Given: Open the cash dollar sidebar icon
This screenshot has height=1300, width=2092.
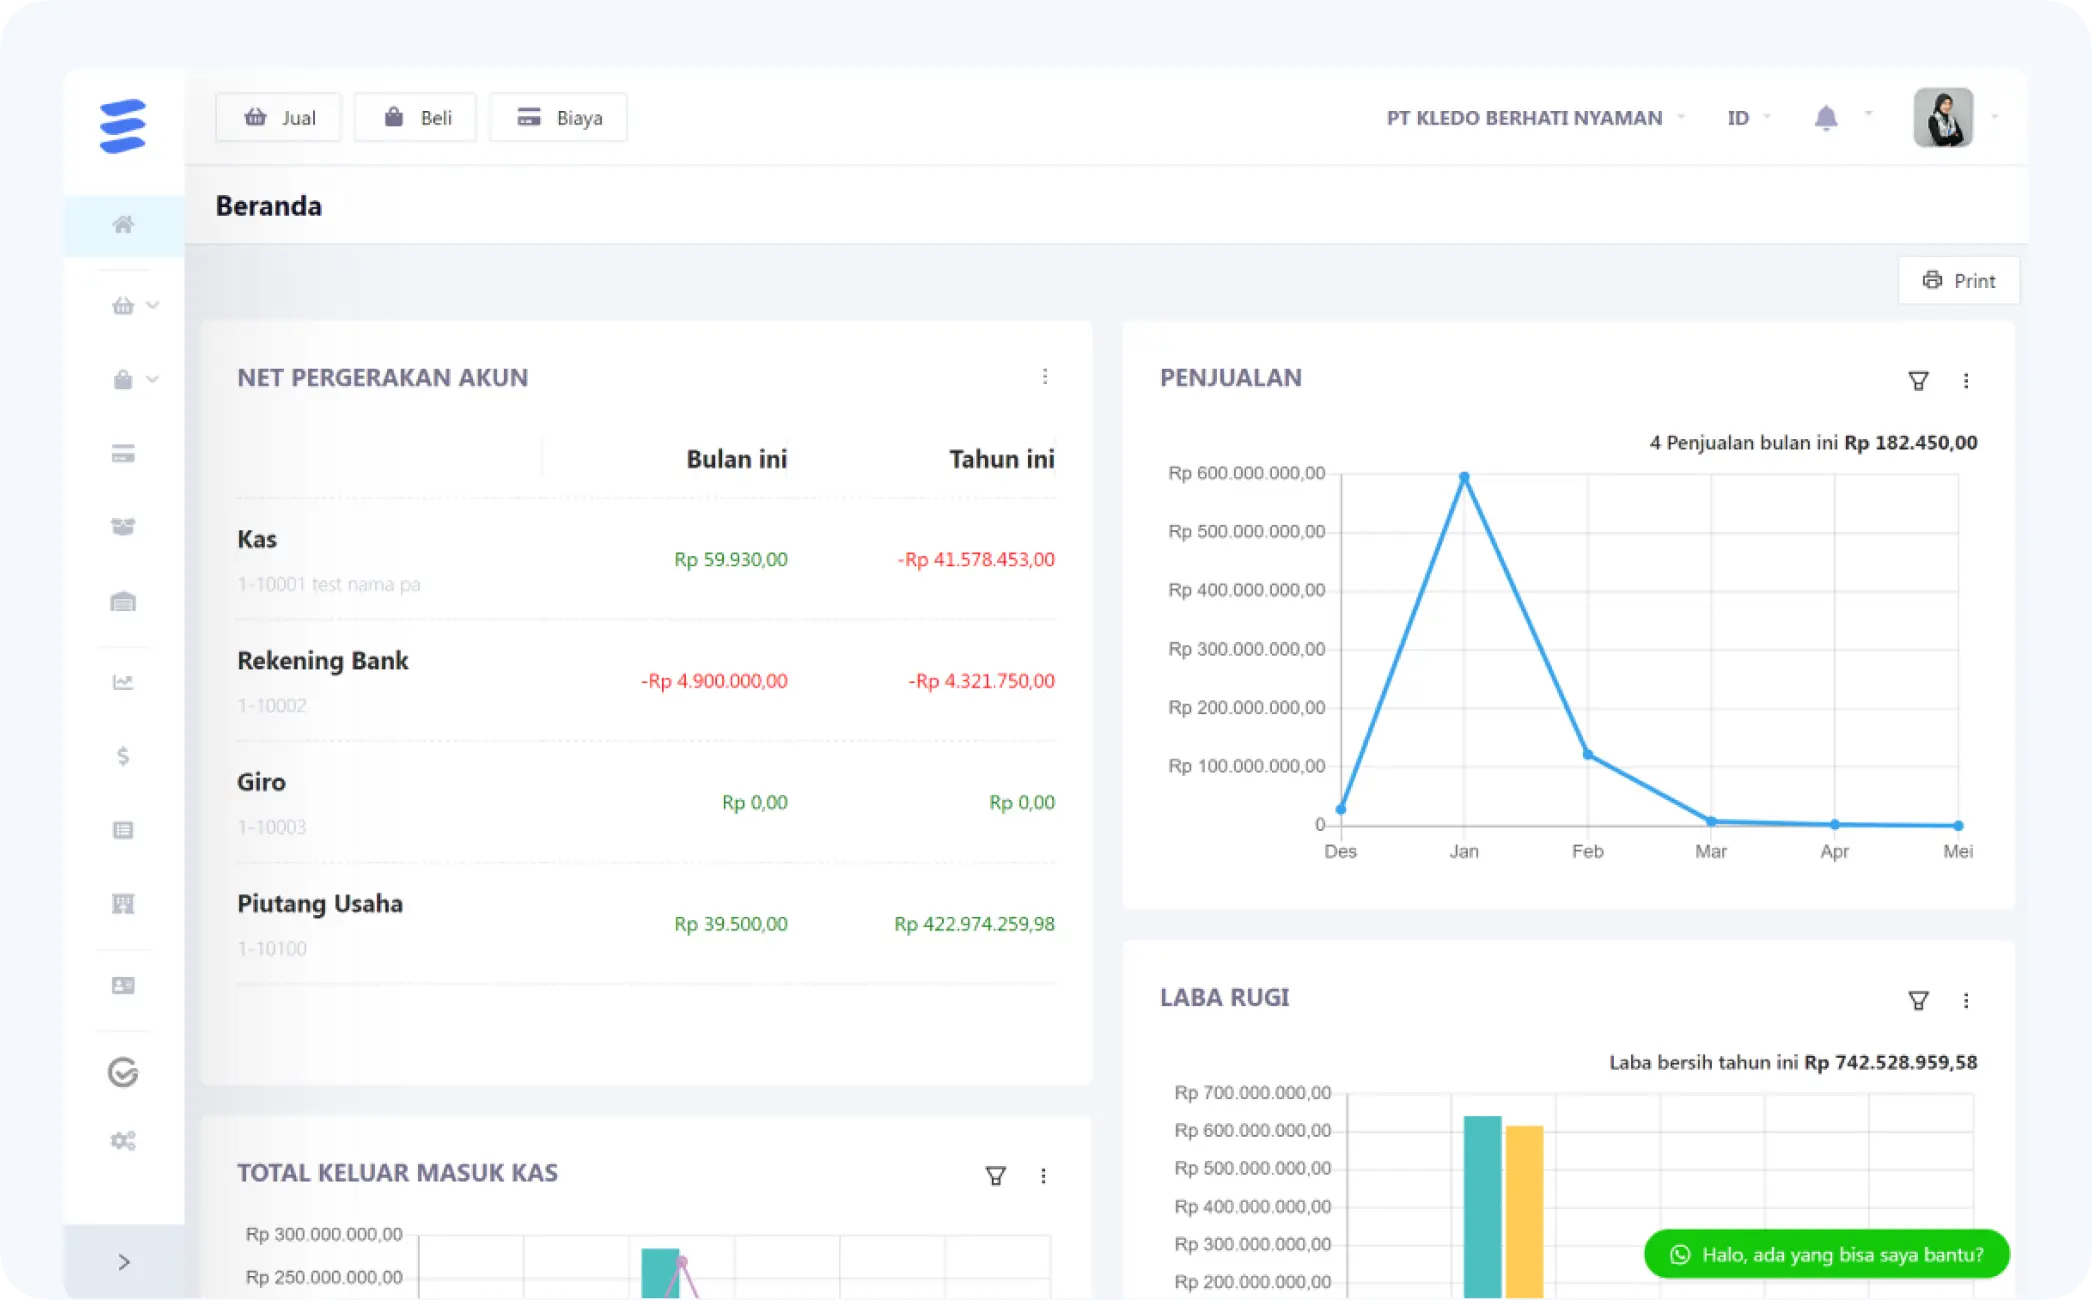Looking at the screenshot, I should point(123,756).
